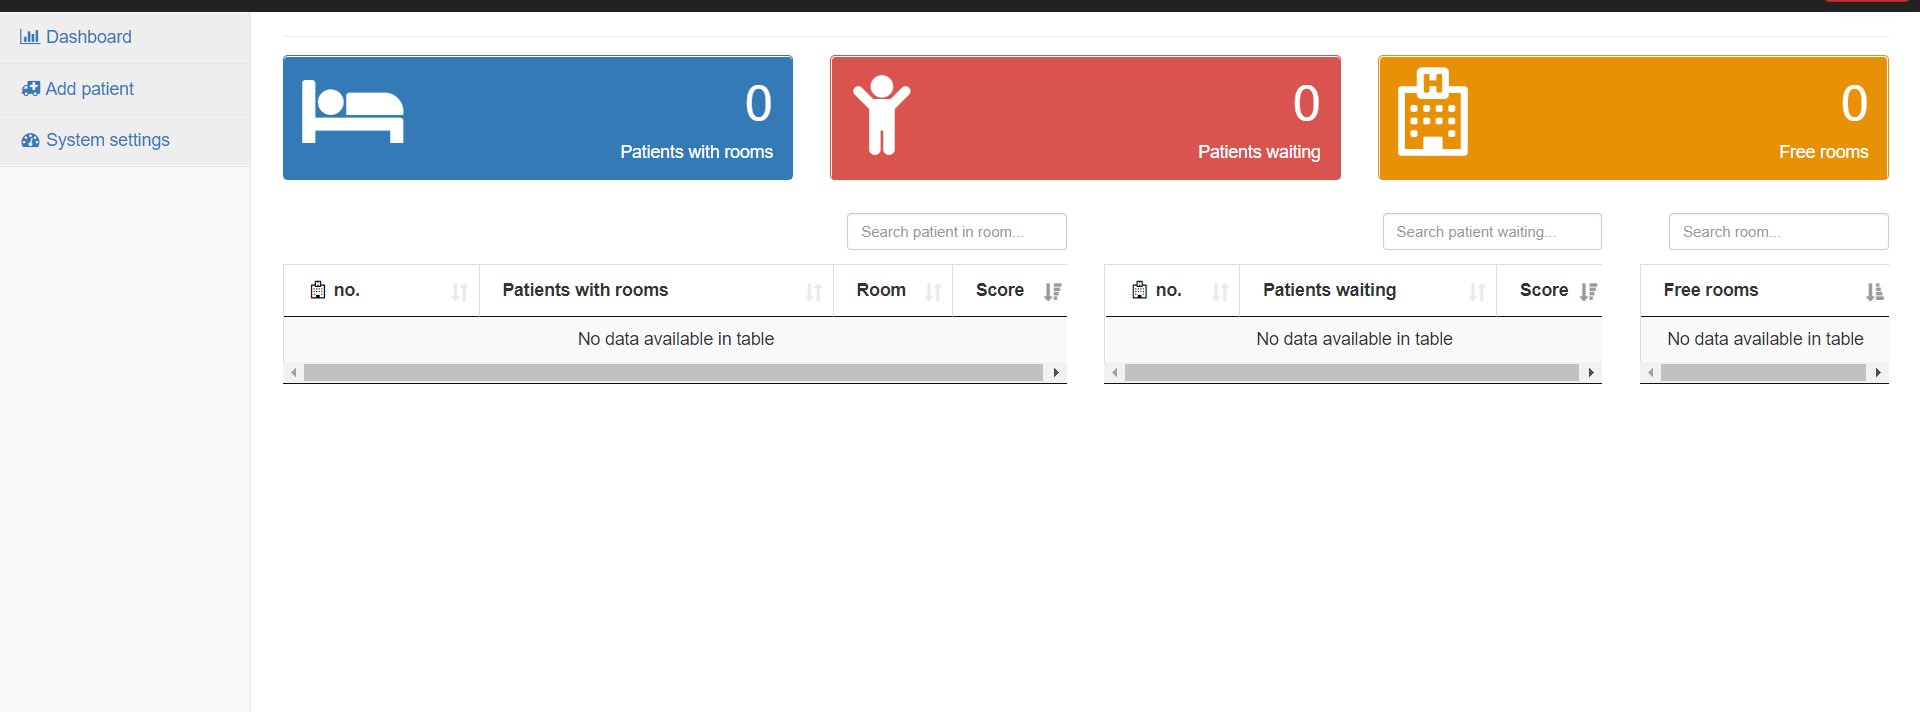Click the globe icon beside System settings
The height and width of the screenshot is (712, 1920).
coord(30,140)
